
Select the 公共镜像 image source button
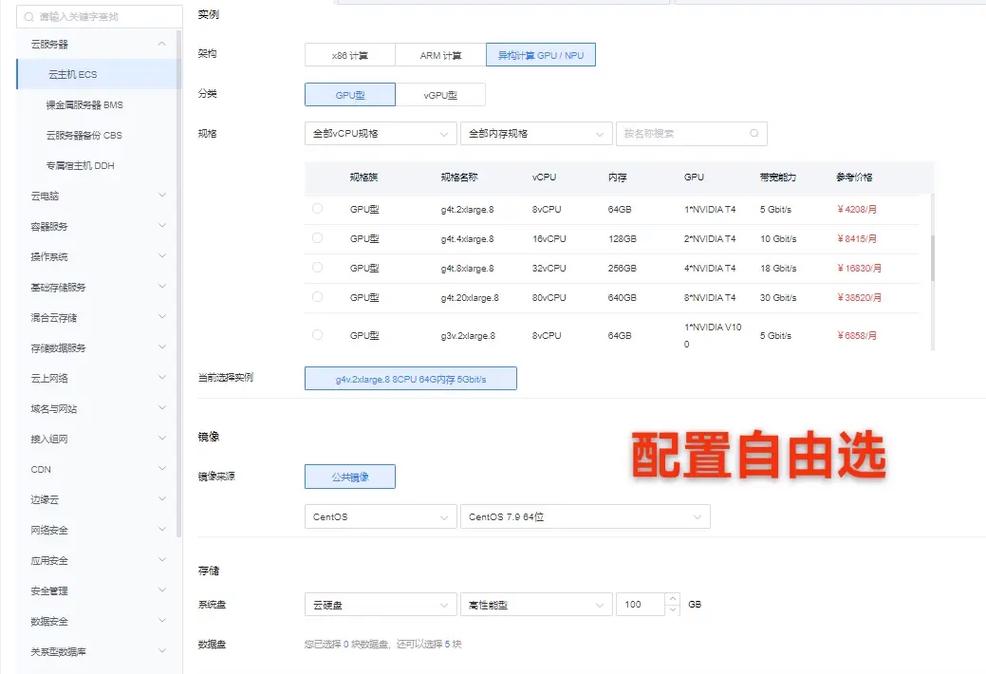(350, 477)
